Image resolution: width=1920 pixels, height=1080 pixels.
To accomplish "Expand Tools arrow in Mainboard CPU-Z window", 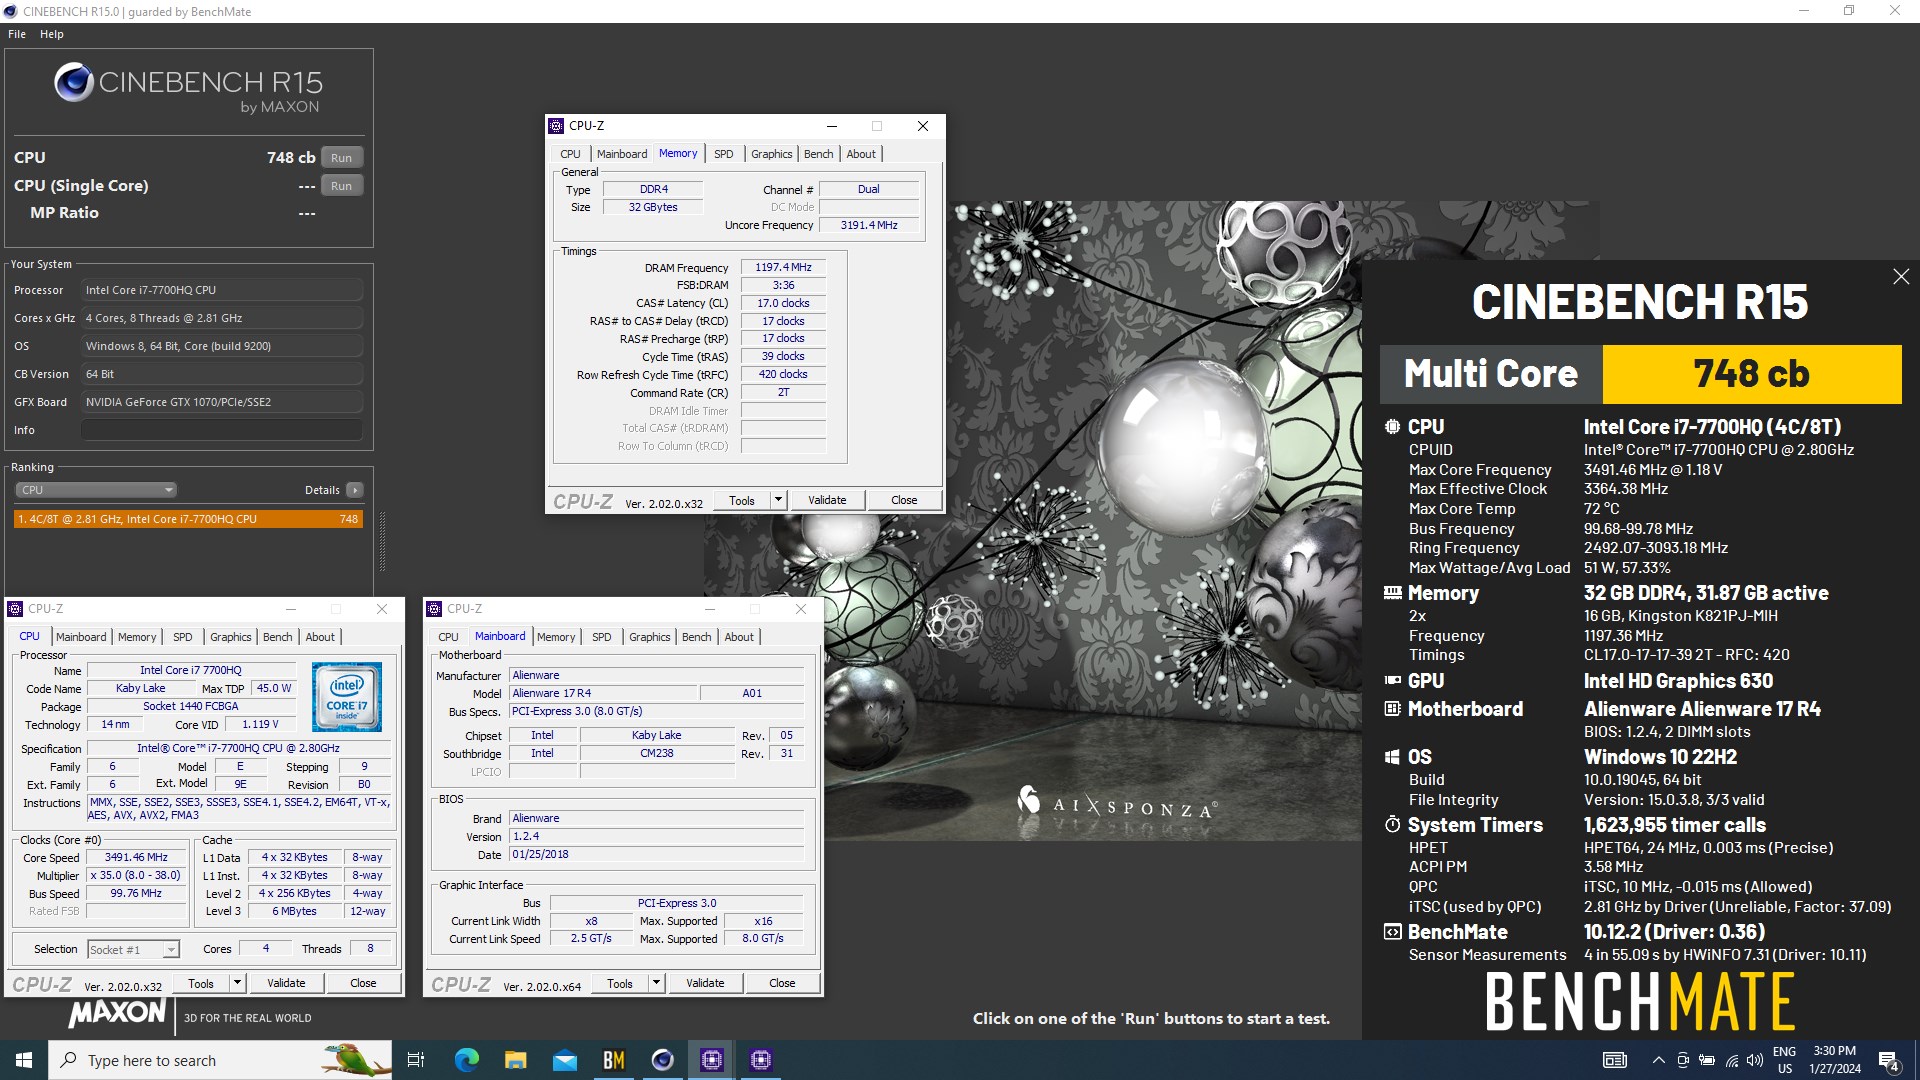I will pyautogui.click(x=656, y=983).
